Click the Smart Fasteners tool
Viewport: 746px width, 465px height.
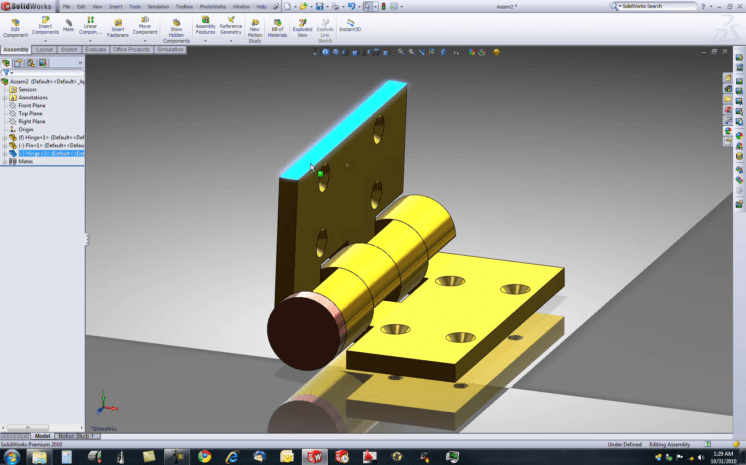pyautogui.click(x=118, y=28)
